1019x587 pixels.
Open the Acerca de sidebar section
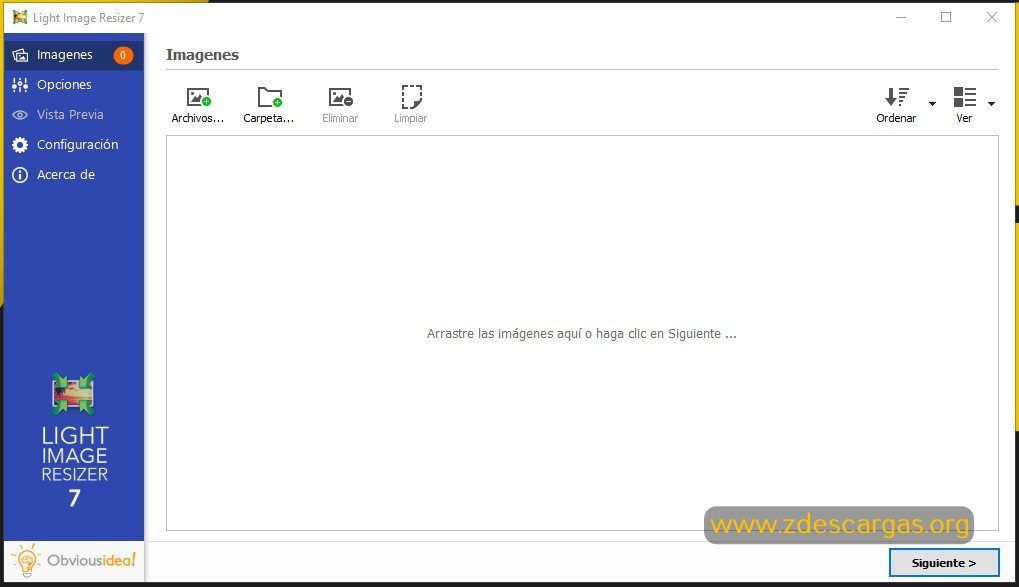point(73,174)
